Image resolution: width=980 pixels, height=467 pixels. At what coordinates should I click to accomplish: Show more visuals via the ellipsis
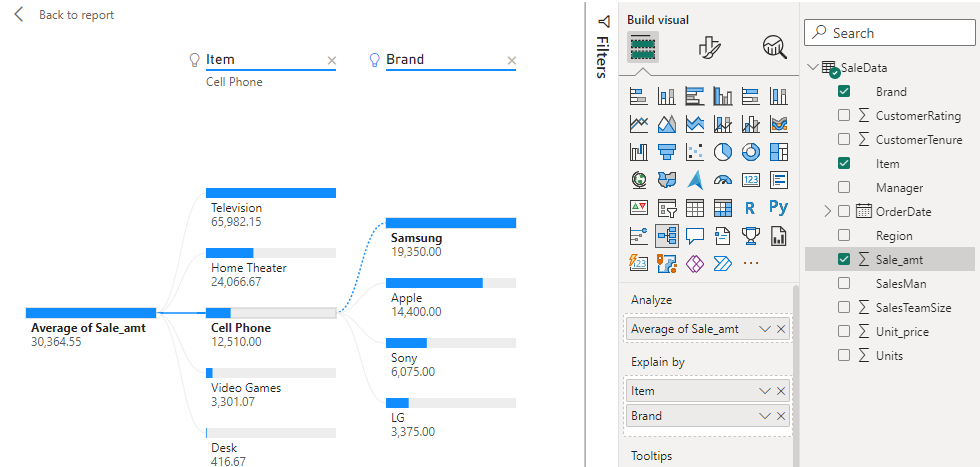click(x=751, y=263)
